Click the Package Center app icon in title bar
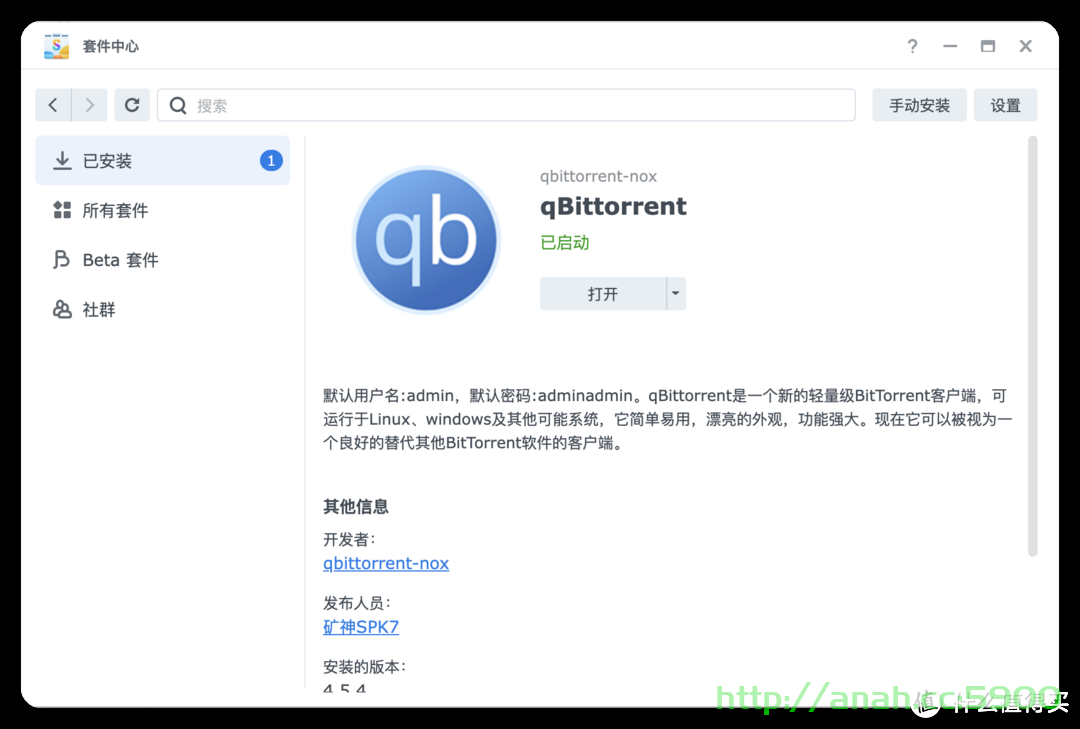The image size is (1080, 729). pyautogui.click(x=56, y=46)
